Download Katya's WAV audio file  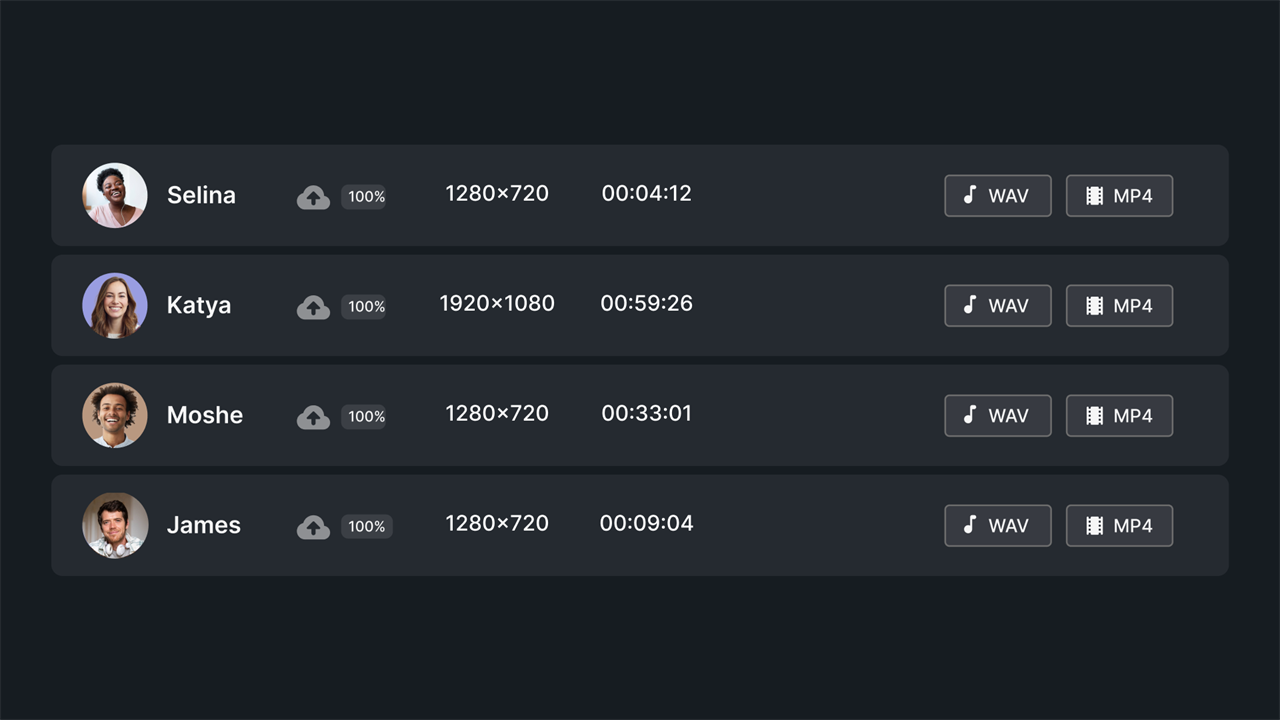998,306
